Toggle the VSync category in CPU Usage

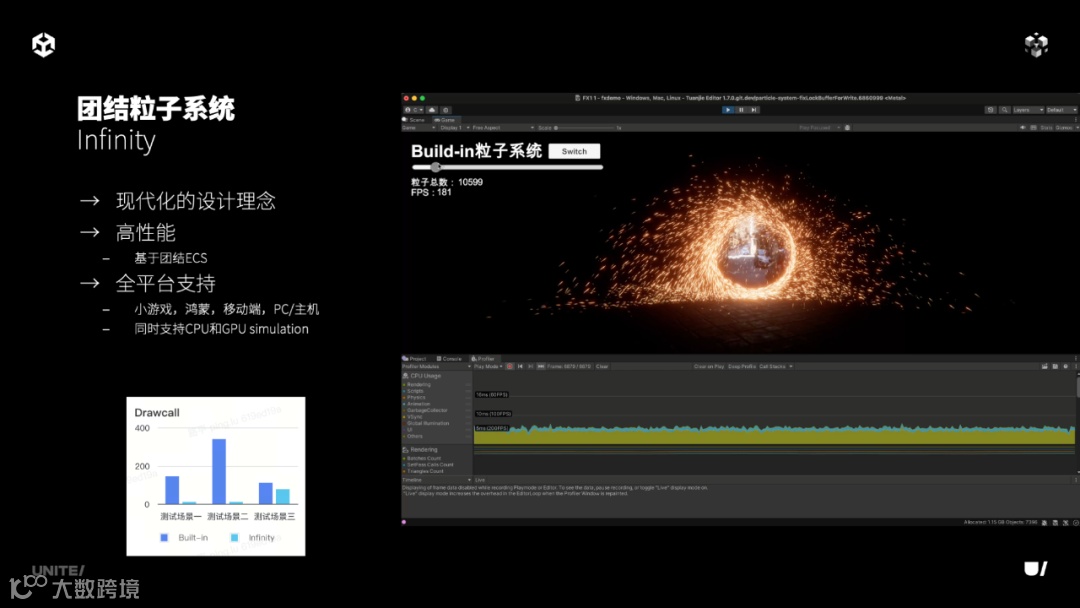[413, 417]
